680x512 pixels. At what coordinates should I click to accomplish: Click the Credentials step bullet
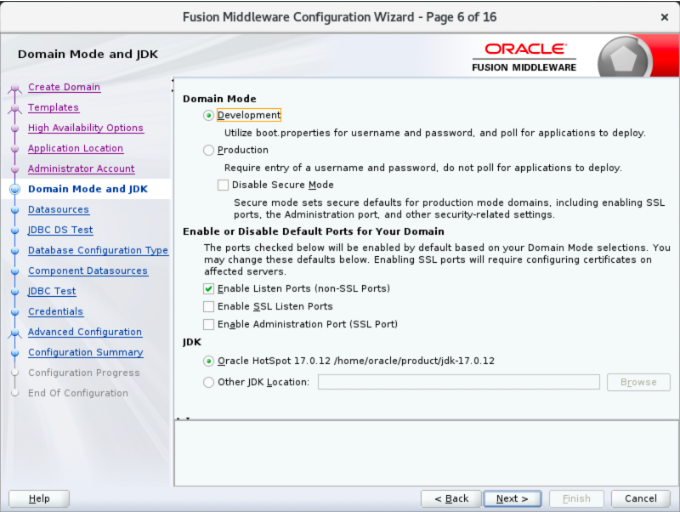point(15,312)
